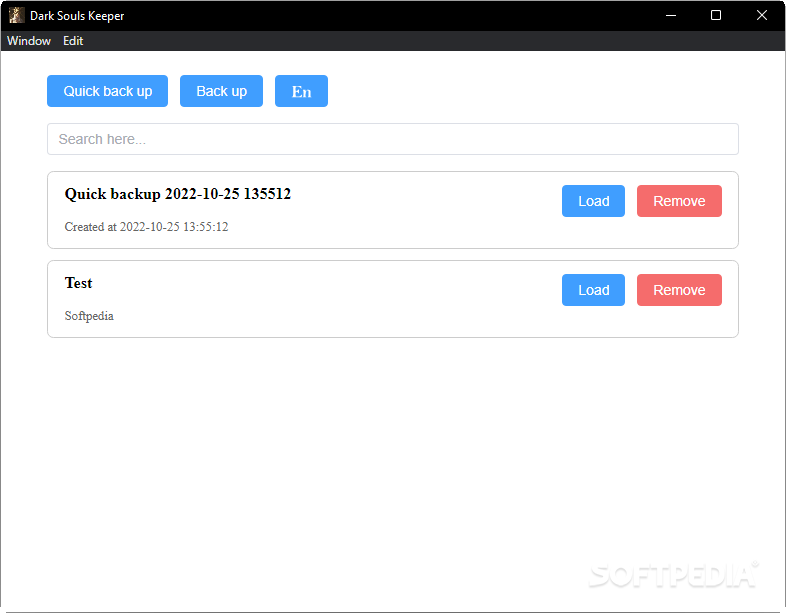The image size is (786, 613).
Task: Maximize the Dark Souls Keeper window
Action: tap(716, 16)
